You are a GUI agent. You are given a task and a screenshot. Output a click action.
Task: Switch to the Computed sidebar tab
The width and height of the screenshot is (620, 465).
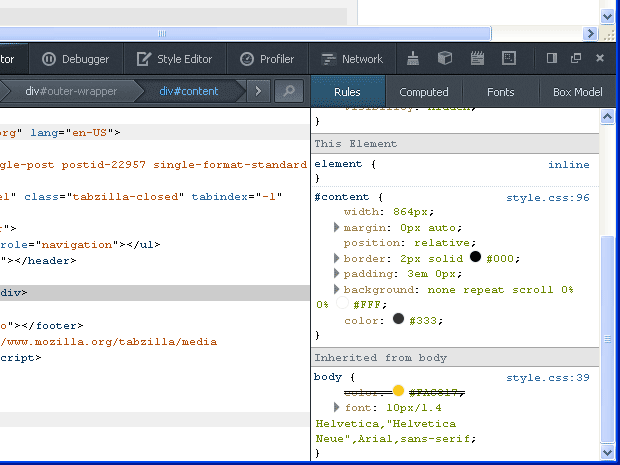[x=424, y=92]
